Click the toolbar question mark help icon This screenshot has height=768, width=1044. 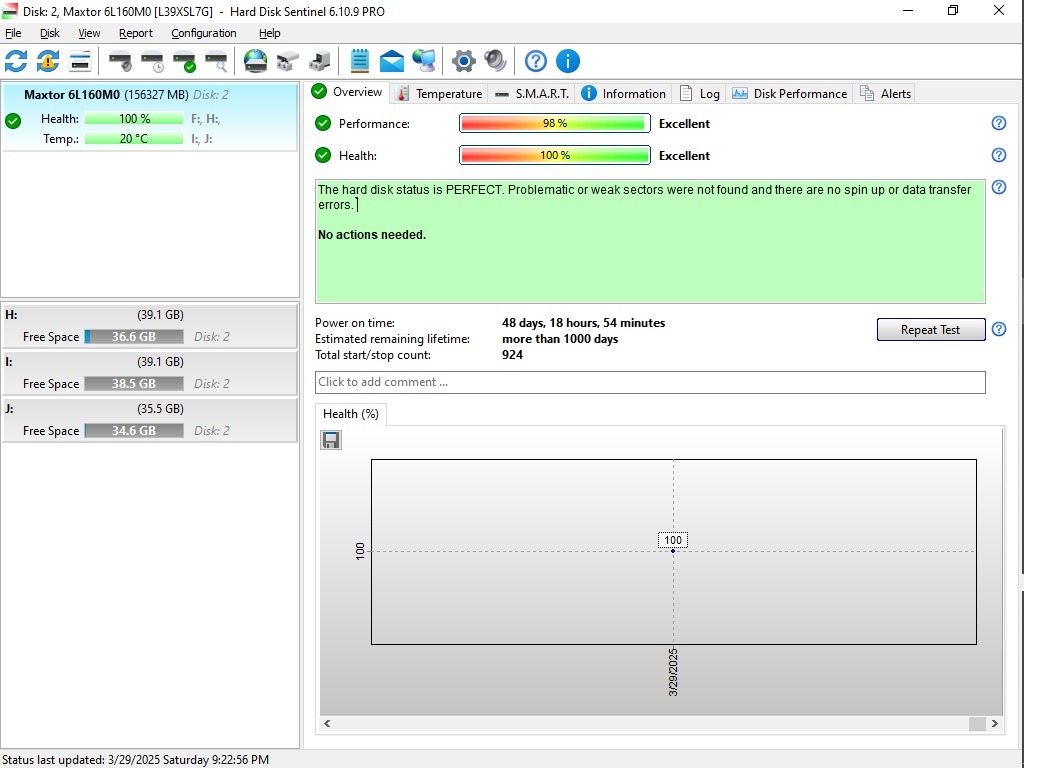click(x=536, y=61)
